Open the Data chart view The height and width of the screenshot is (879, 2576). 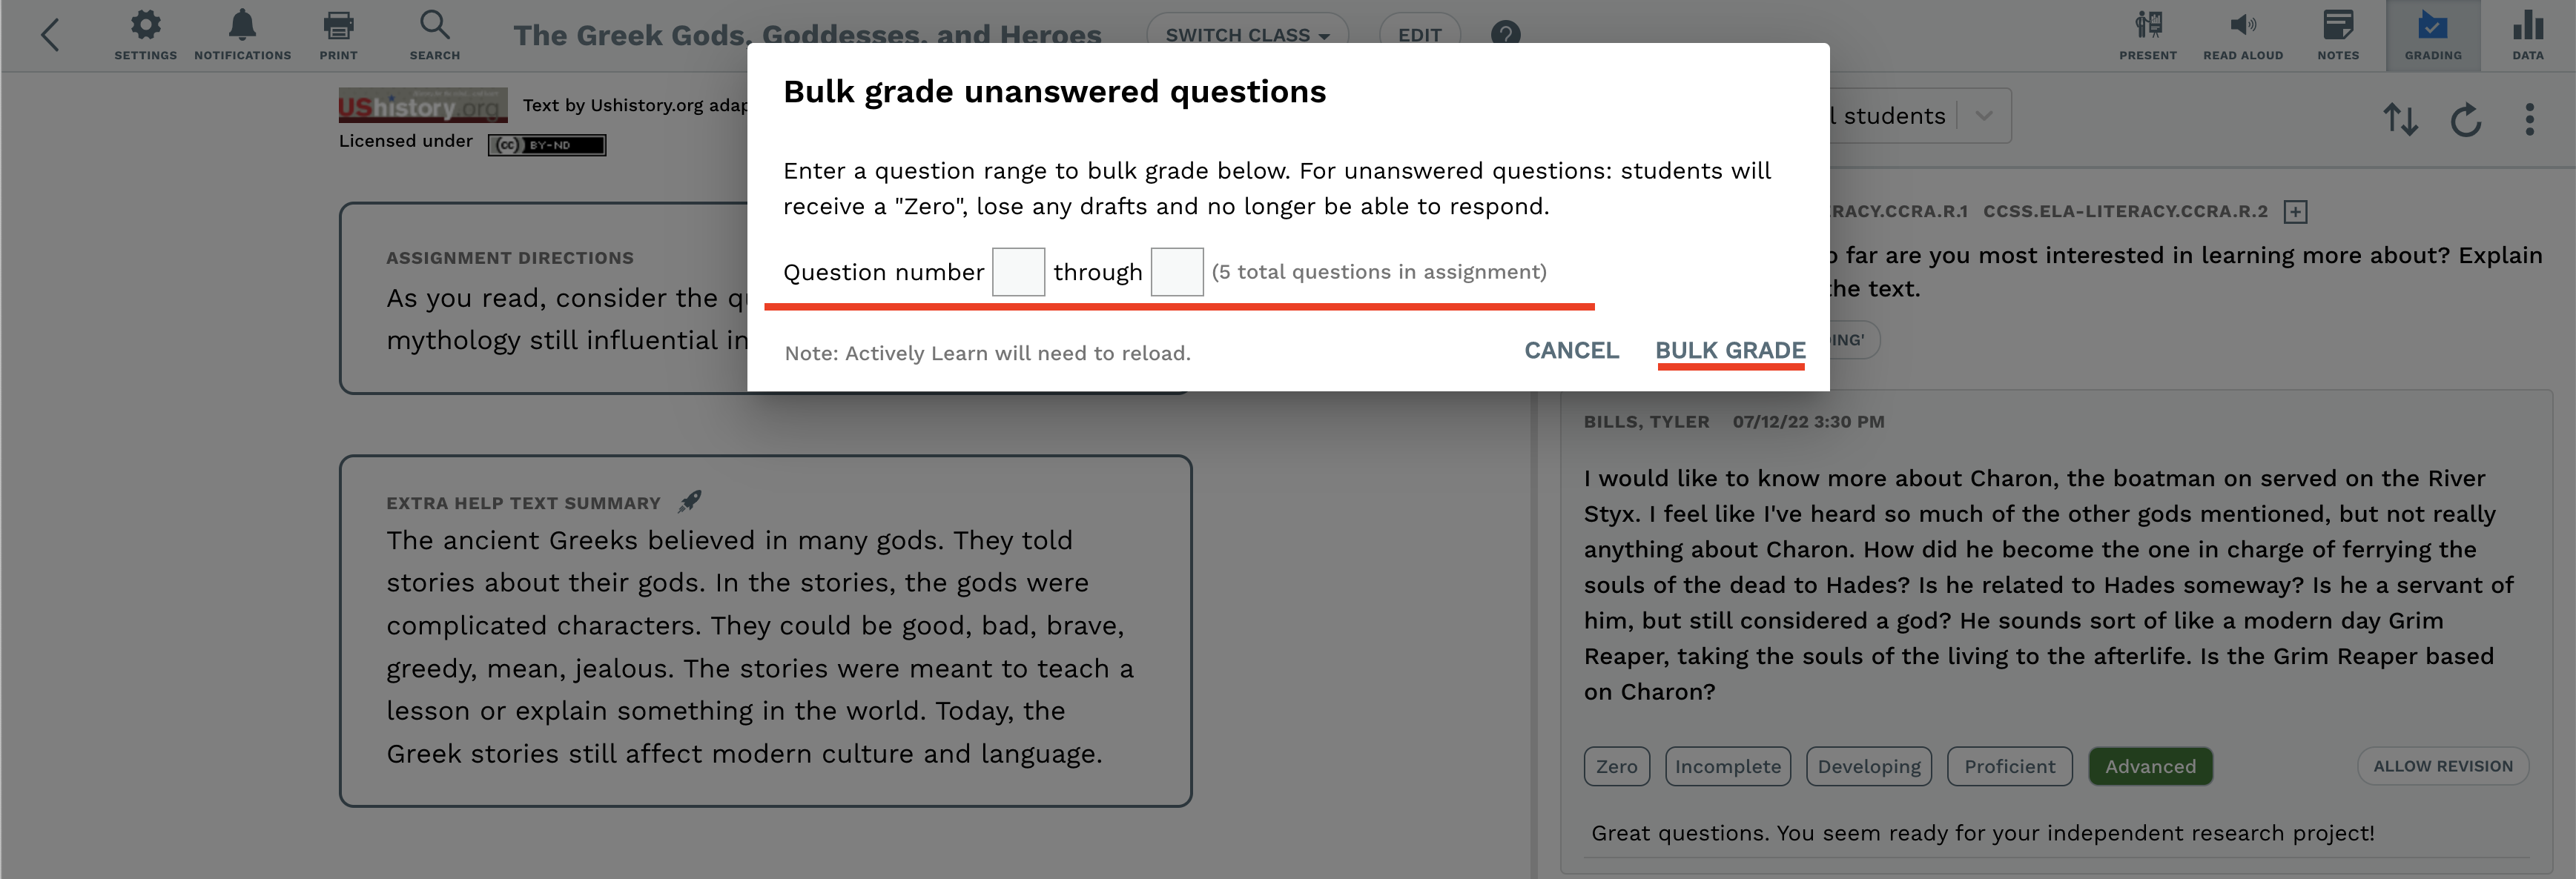pyautogui.click(x=2527, y=35)
